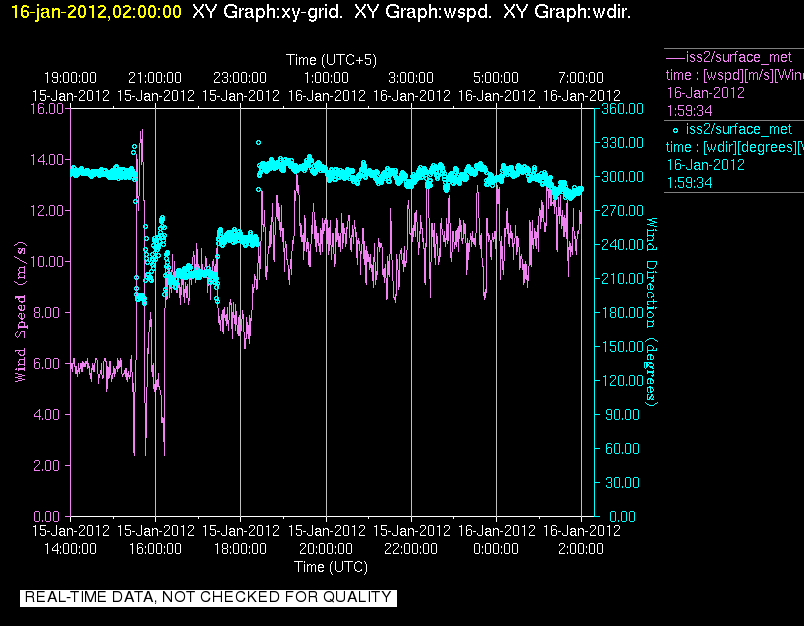
Task: Click the 16:00:00 bottom axis time label
Action: [x=155, y=549]
